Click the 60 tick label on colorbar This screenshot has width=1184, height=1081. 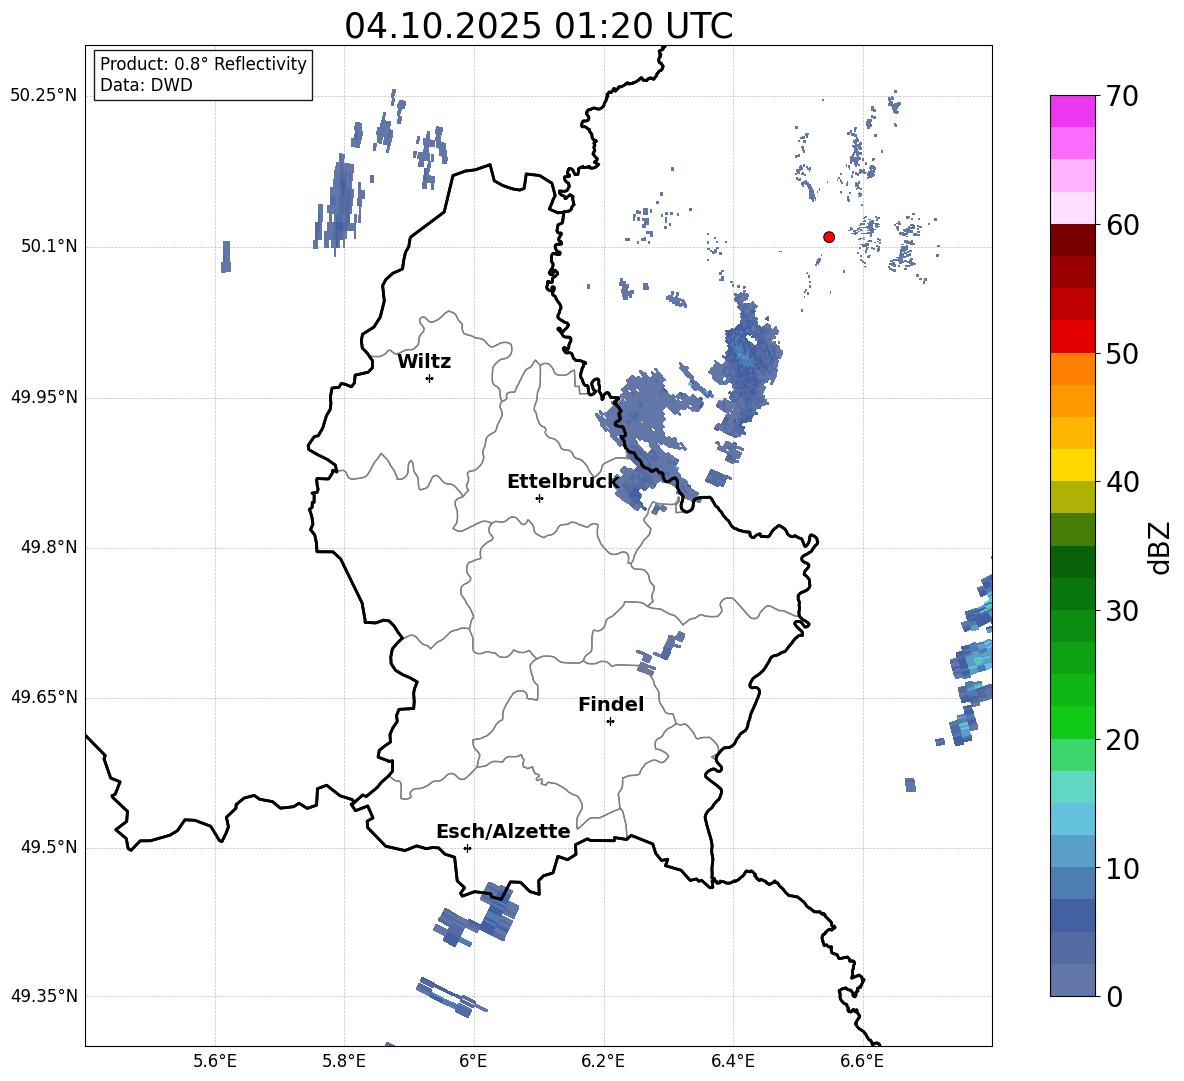point(1123,225)
